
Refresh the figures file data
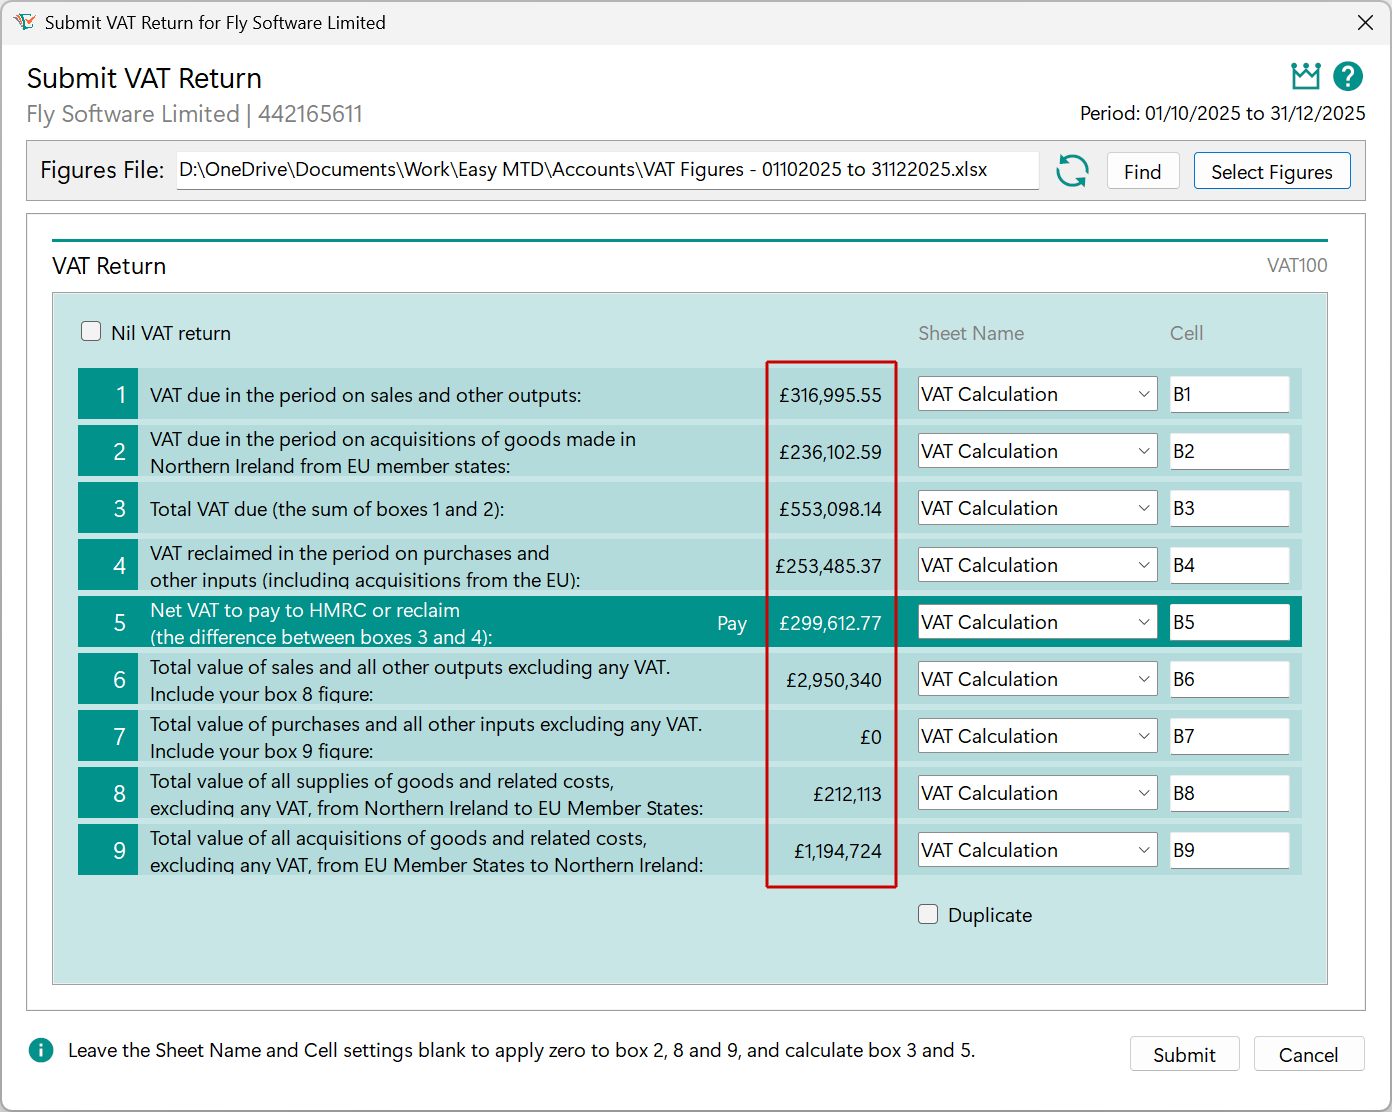(x=1072, y=171)
